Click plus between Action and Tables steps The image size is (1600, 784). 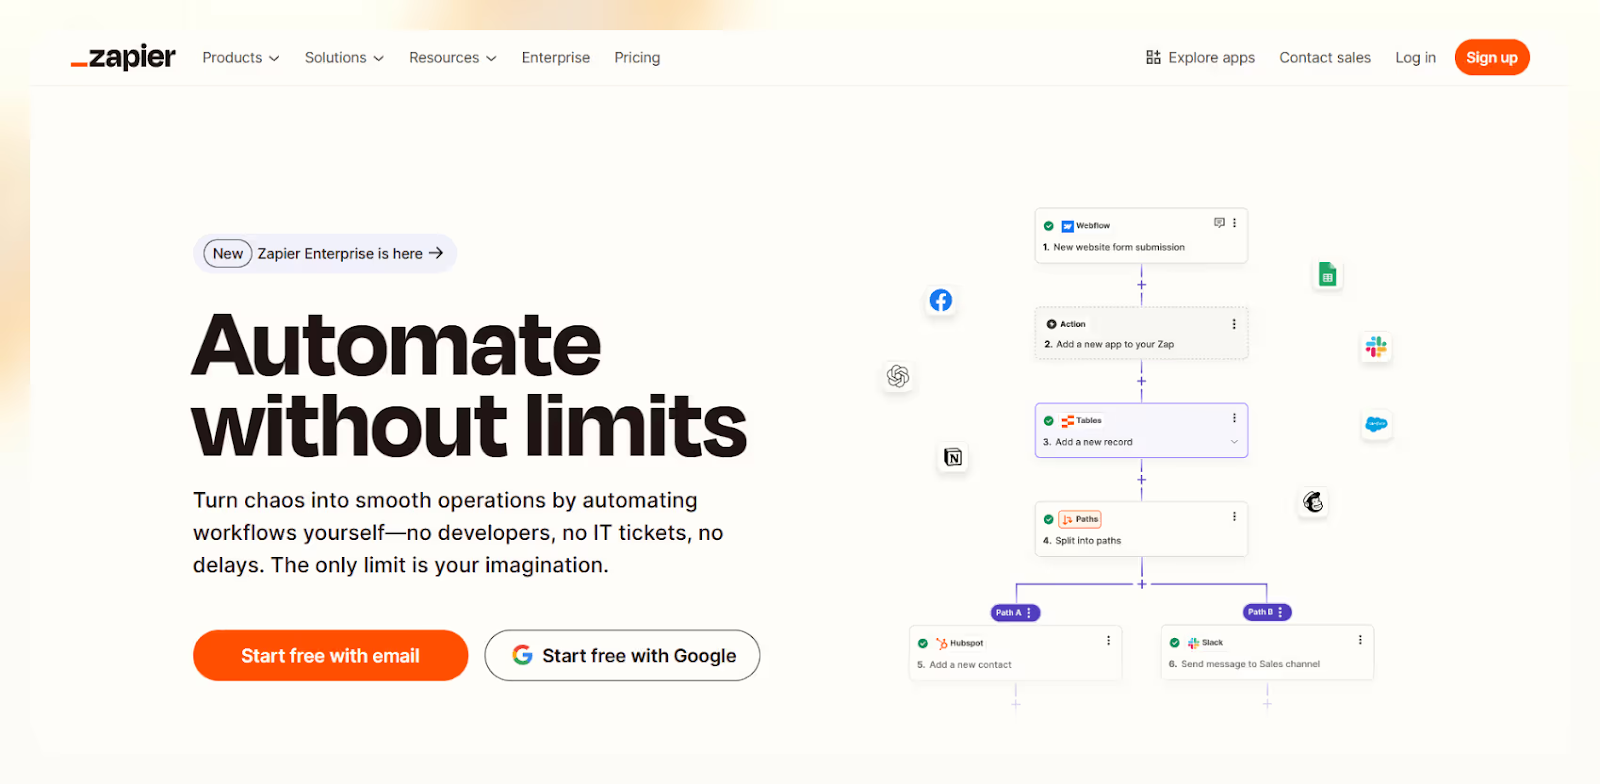click(1141, 381)
